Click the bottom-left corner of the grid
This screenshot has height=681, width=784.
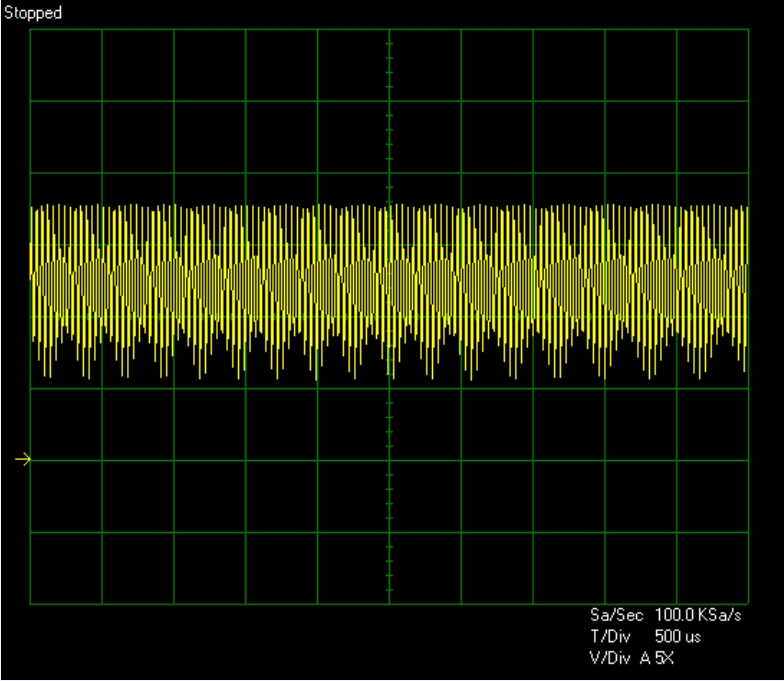(31, 604)
